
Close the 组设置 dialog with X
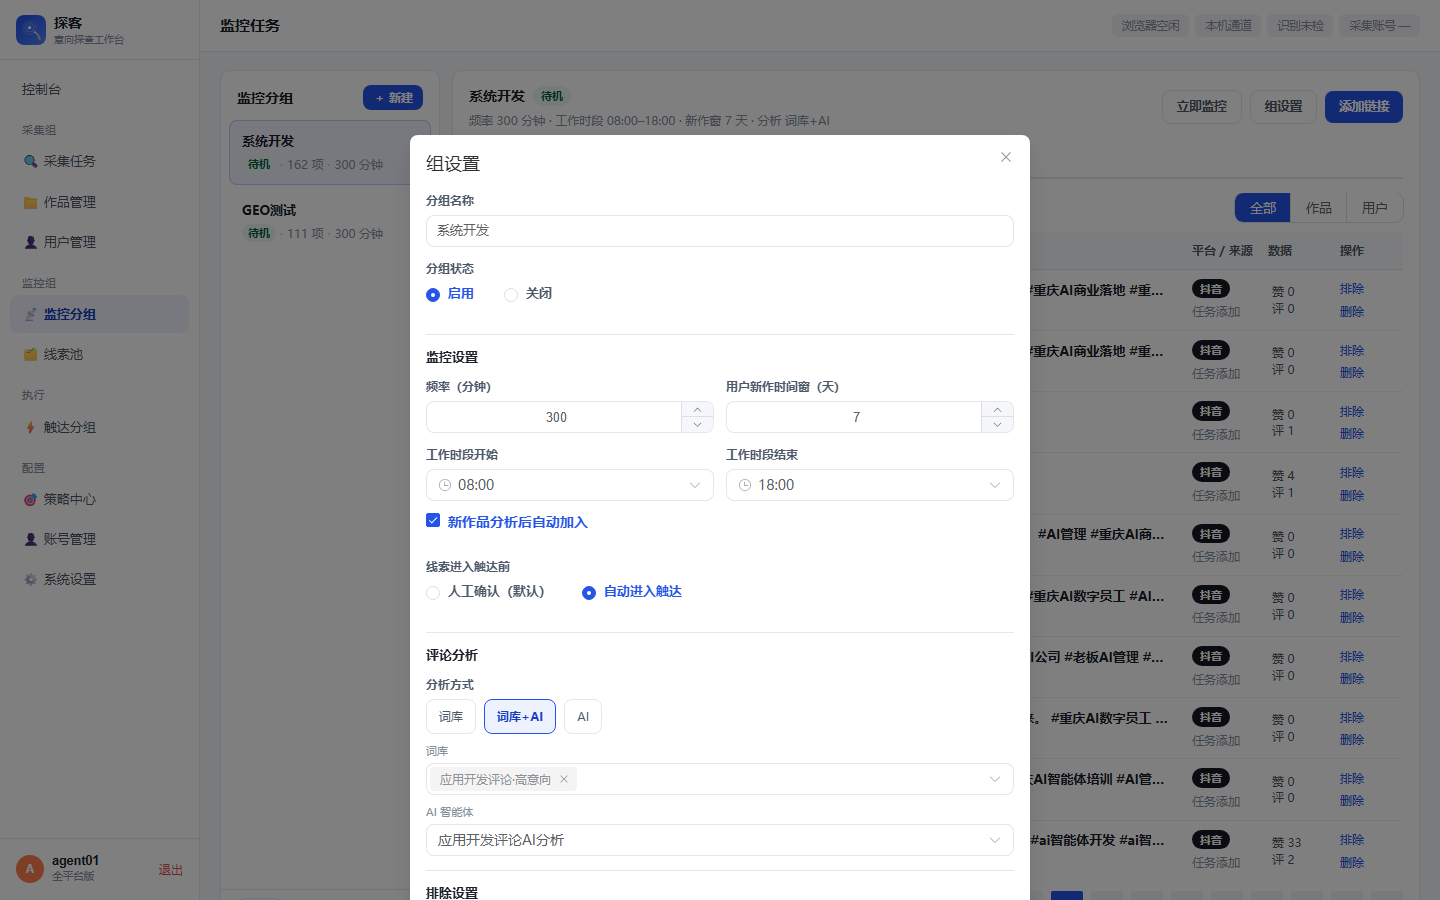click(1006, 157)
